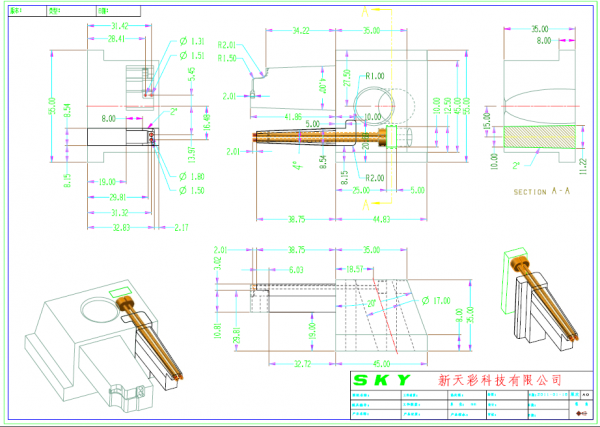Select the Ø 1.31 diameter callout

[190, 41]
